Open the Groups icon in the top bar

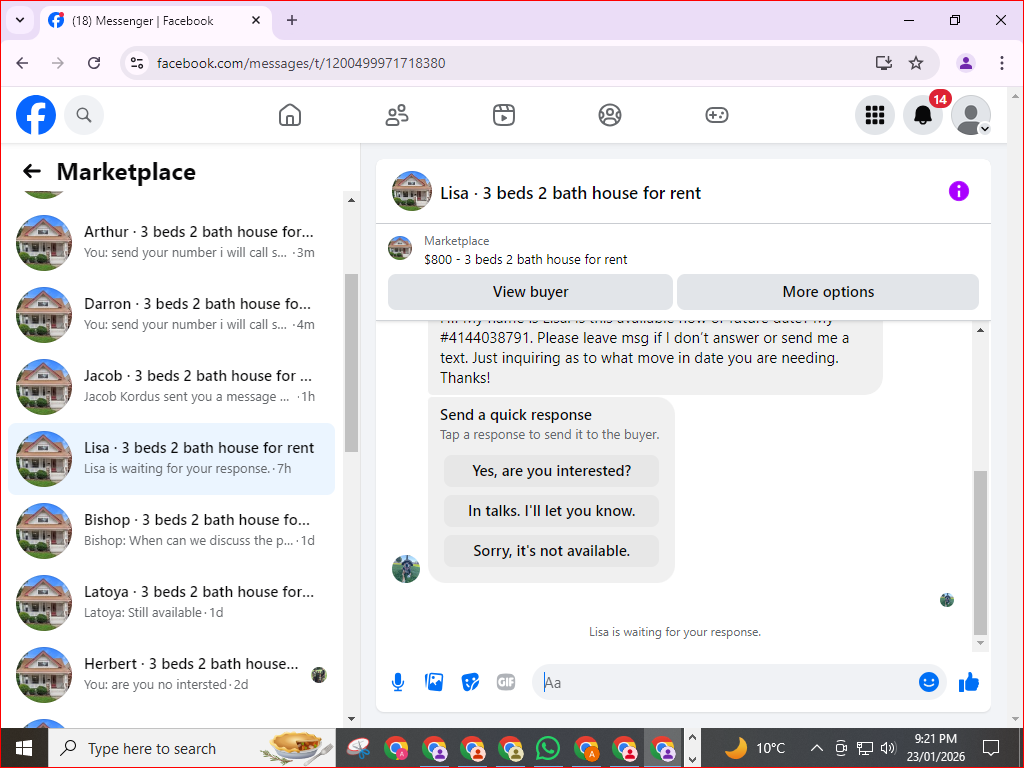pyautogui.click(x=610, y=115)
